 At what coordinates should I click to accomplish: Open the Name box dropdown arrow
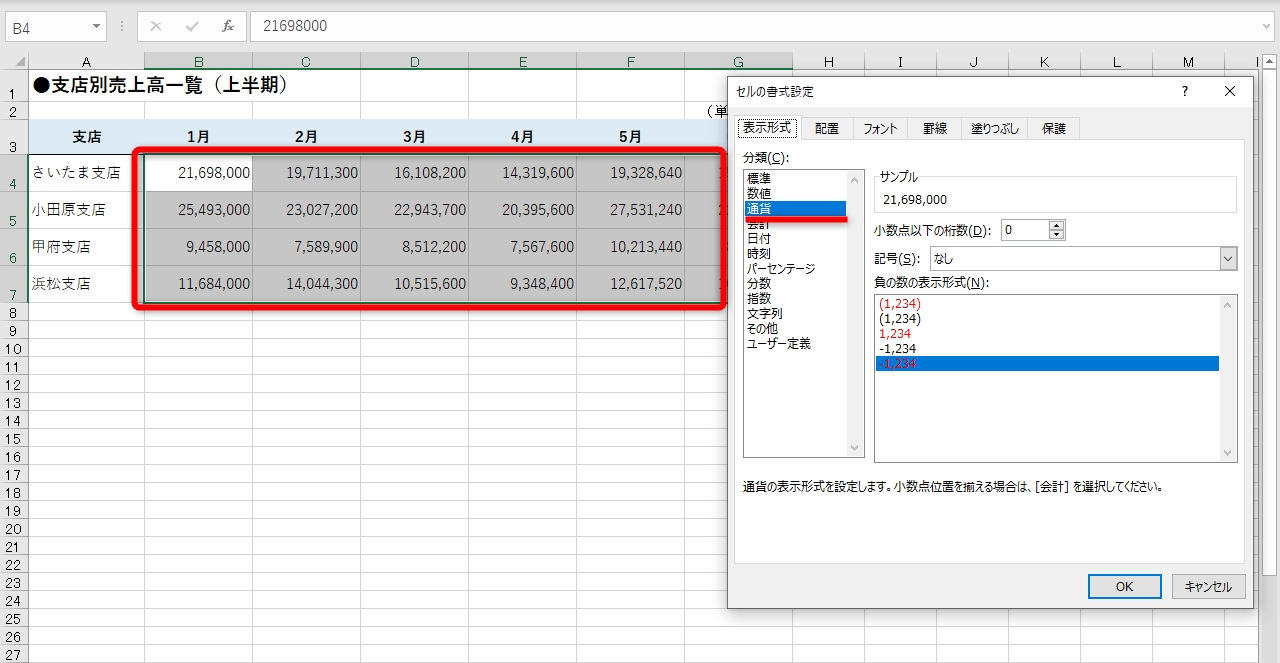(96, 27)
